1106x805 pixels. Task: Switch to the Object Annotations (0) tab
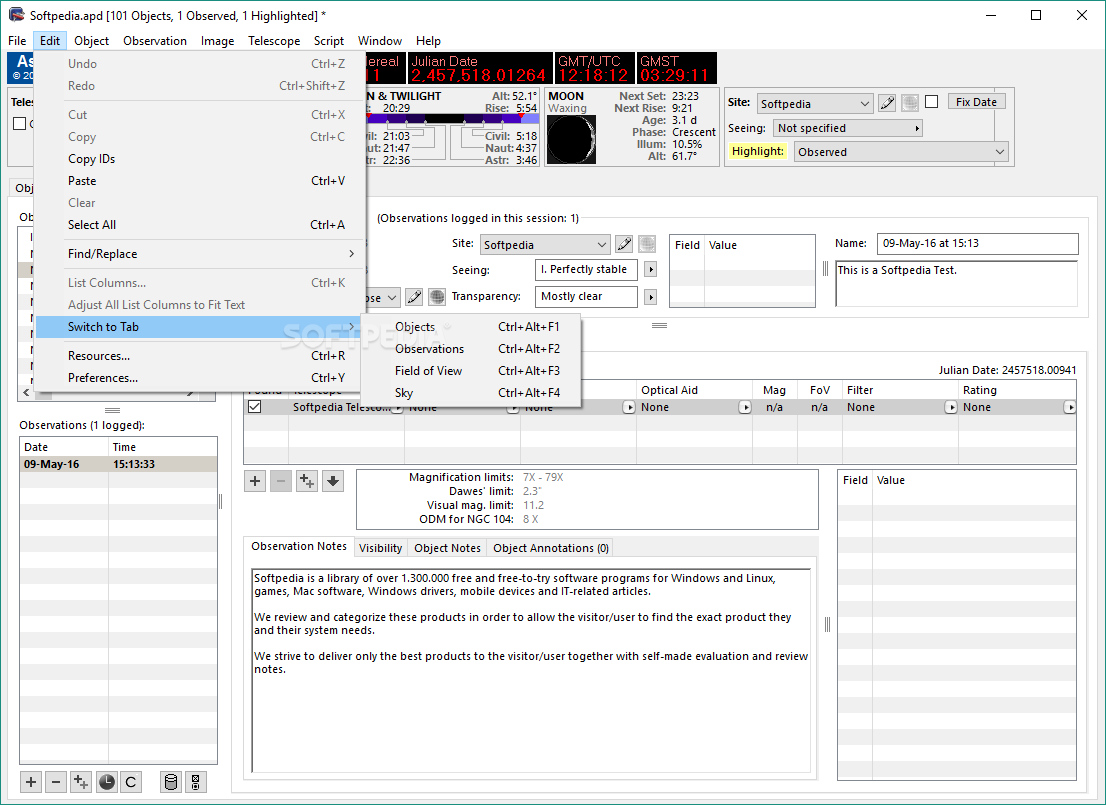pos(551,548)
